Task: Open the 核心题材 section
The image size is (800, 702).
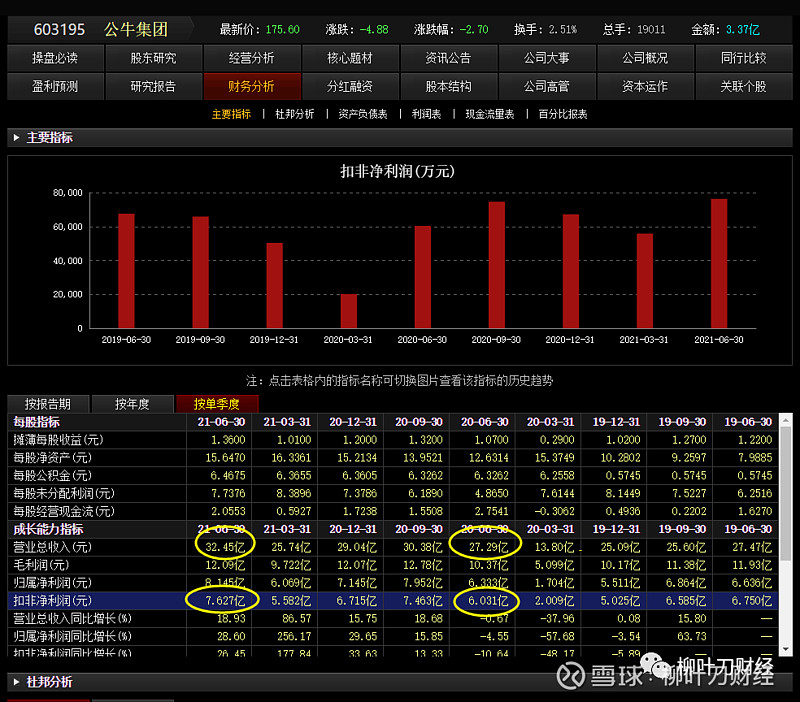Action: point(351,58)
